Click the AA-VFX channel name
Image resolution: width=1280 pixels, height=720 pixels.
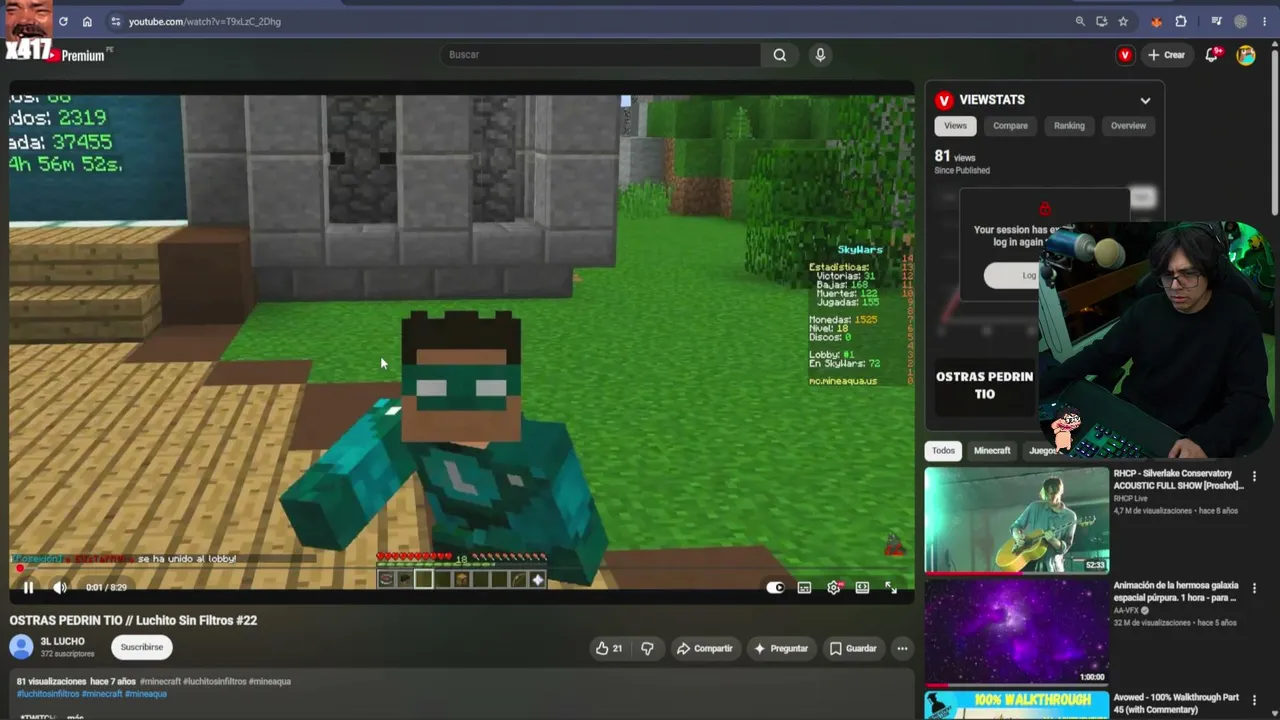tap(1126, 610)
